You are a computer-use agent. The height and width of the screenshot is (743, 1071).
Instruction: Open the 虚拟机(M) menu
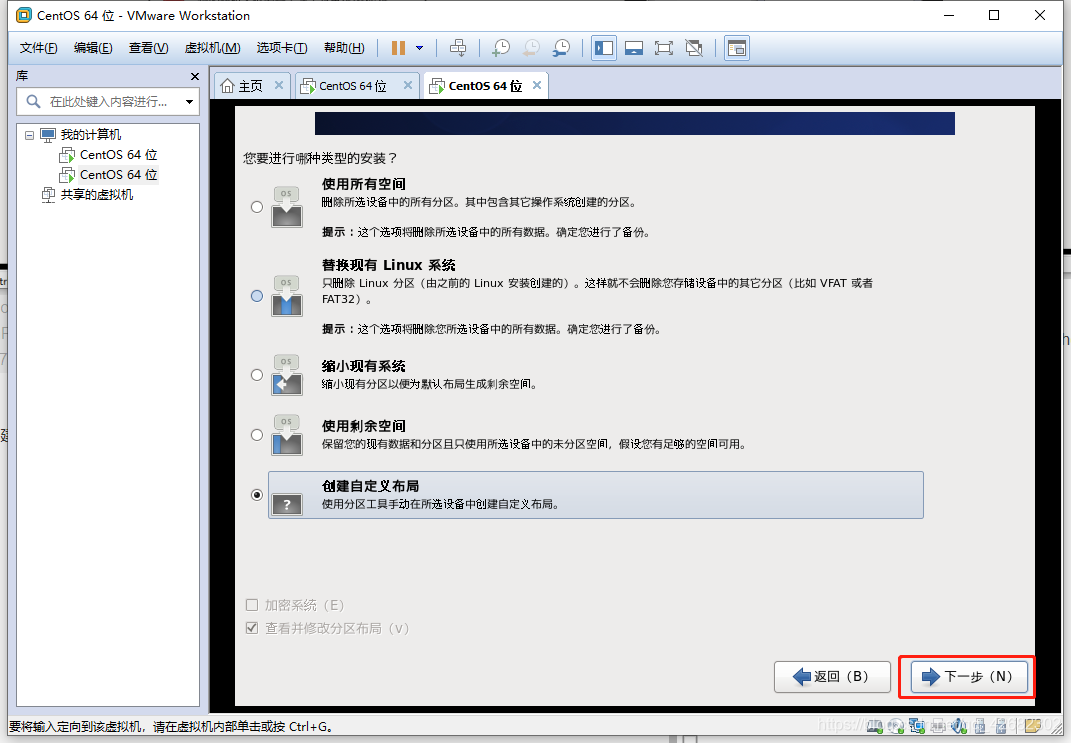212,48
